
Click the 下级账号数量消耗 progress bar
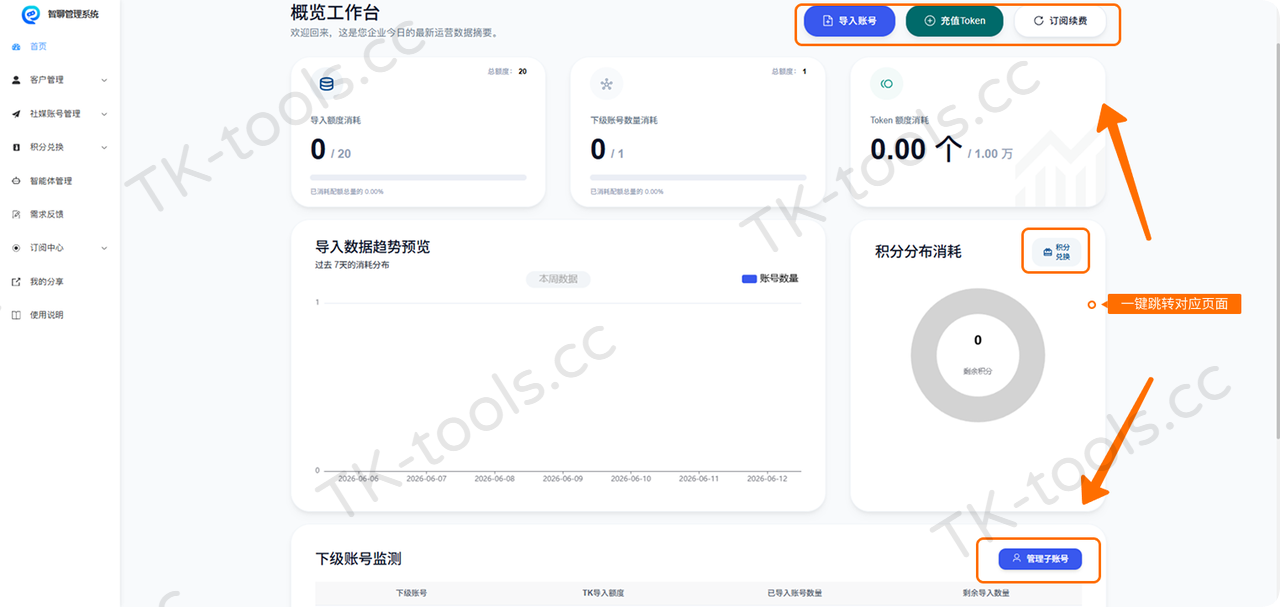[698, 178]
